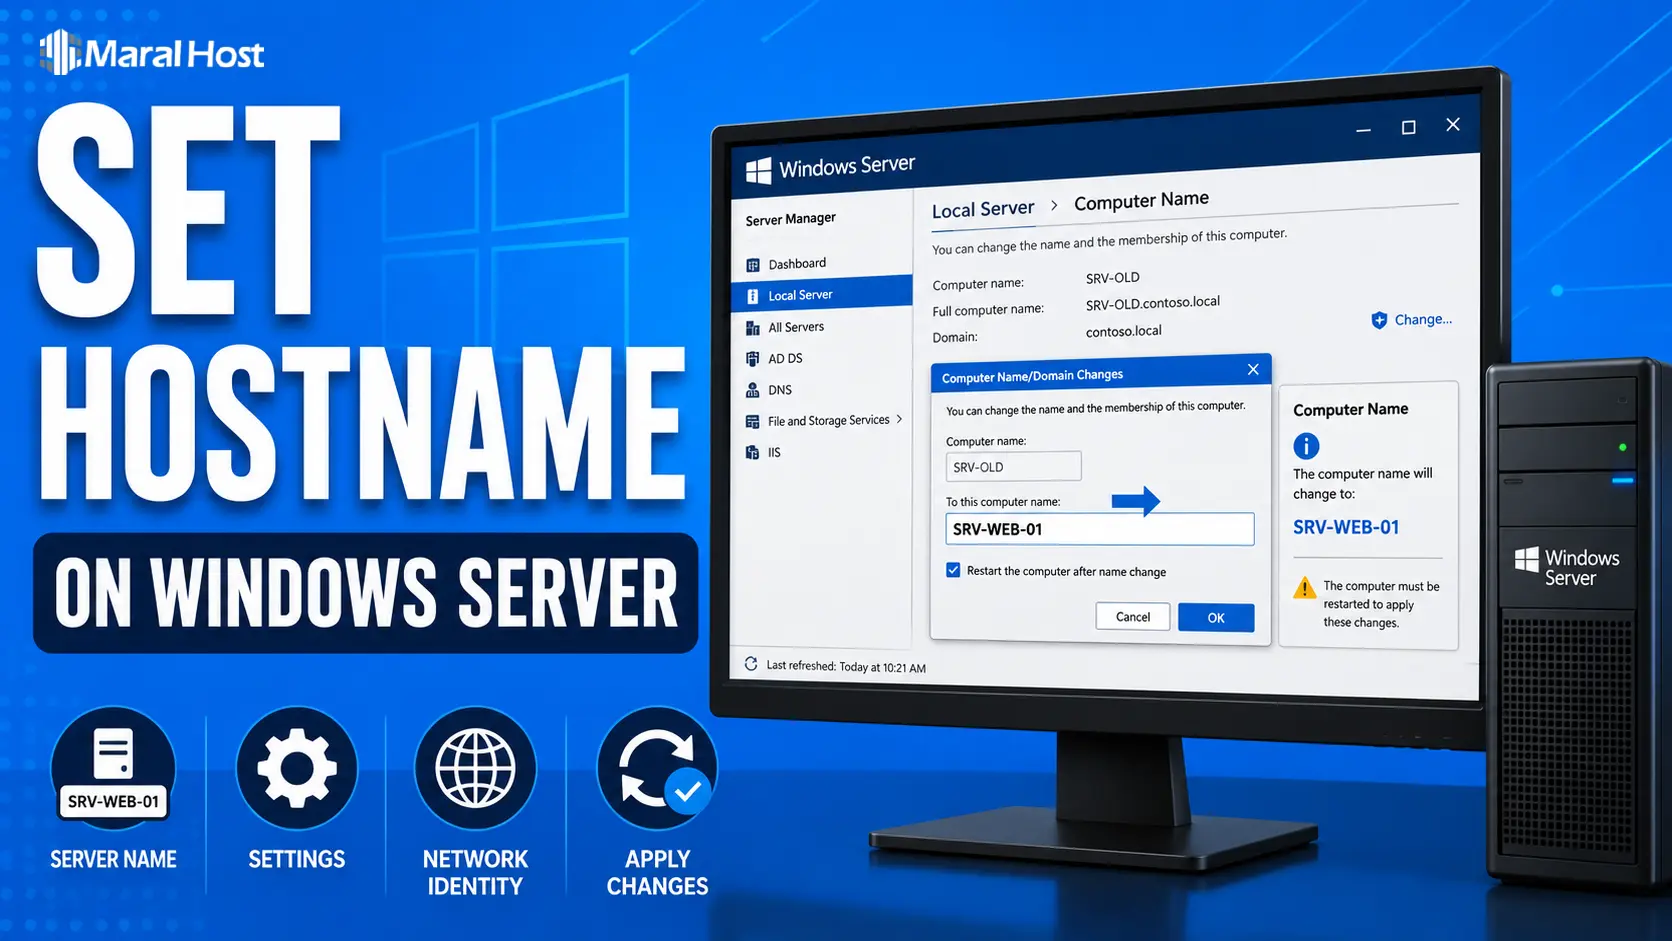The height and width of the screenshot is (941, 1672).
Task: Click the File and Storage Services icon
Action: [x=753, y=422]
